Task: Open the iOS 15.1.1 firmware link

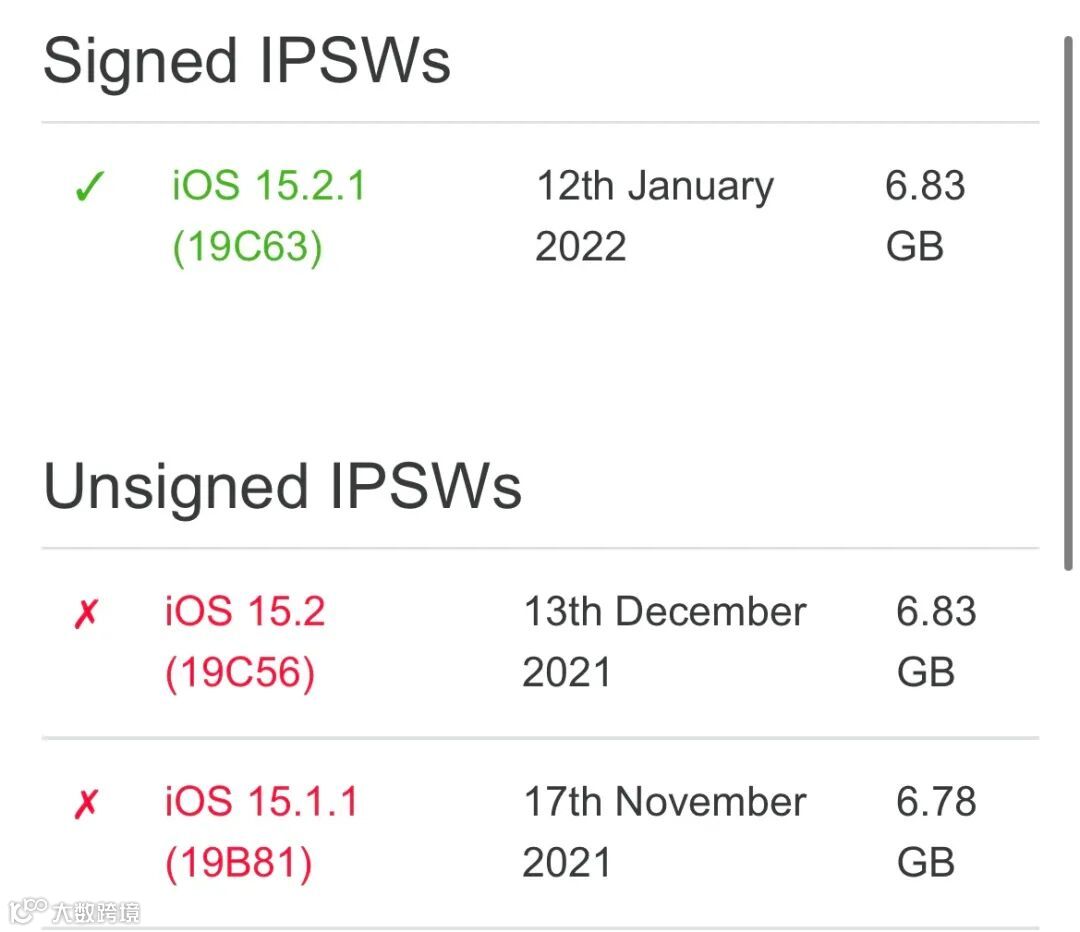Action: pos(261,802)
